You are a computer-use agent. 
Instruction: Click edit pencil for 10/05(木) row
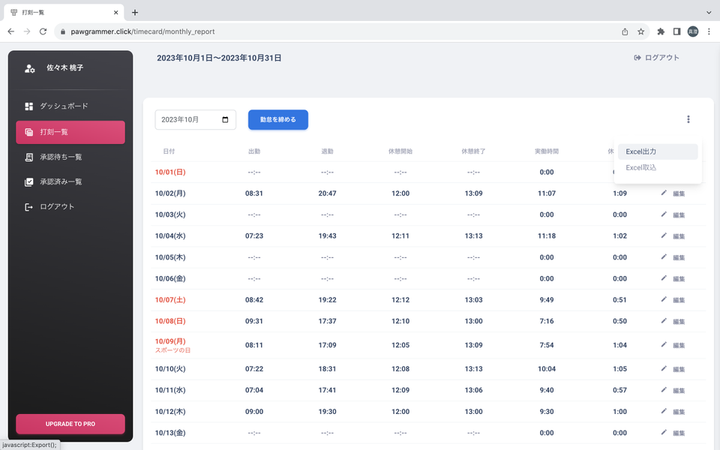click(664, 257)
